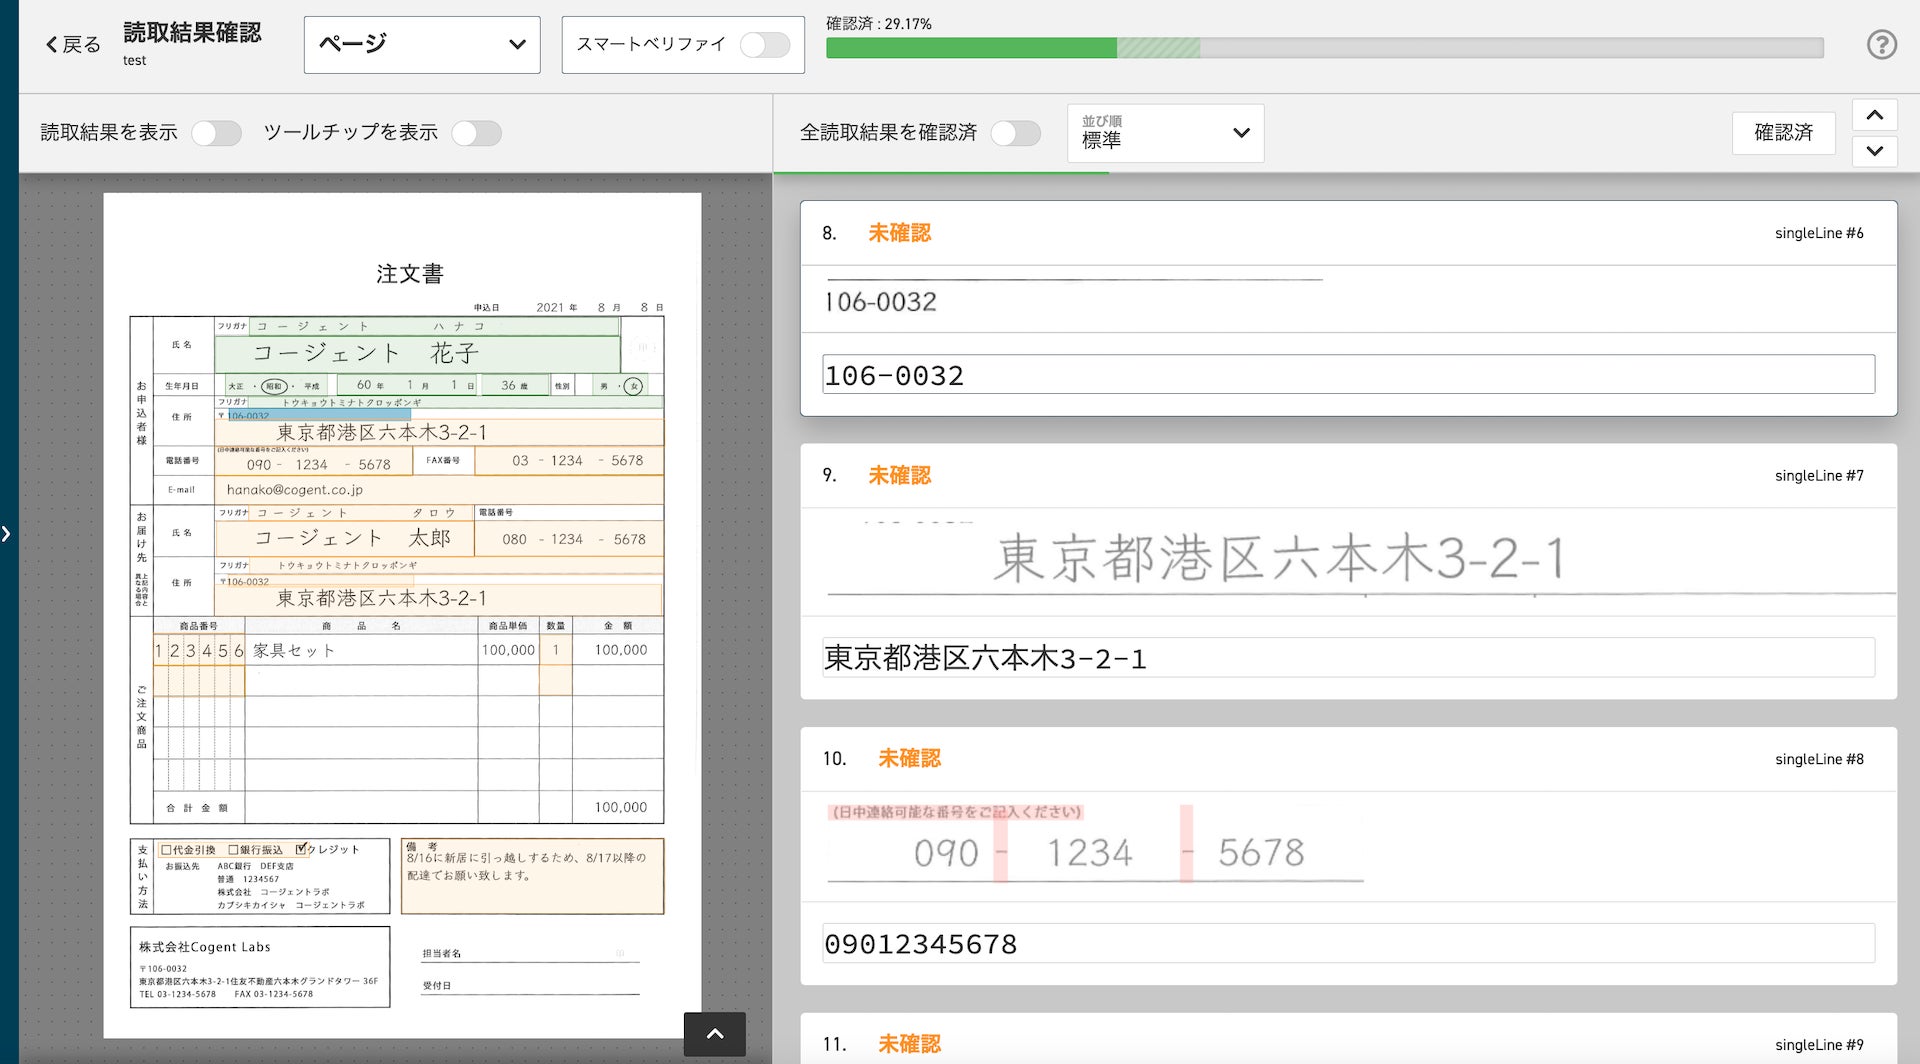
Task: Click the 代金引換 checkbox in the document
Action: [167, 850]
